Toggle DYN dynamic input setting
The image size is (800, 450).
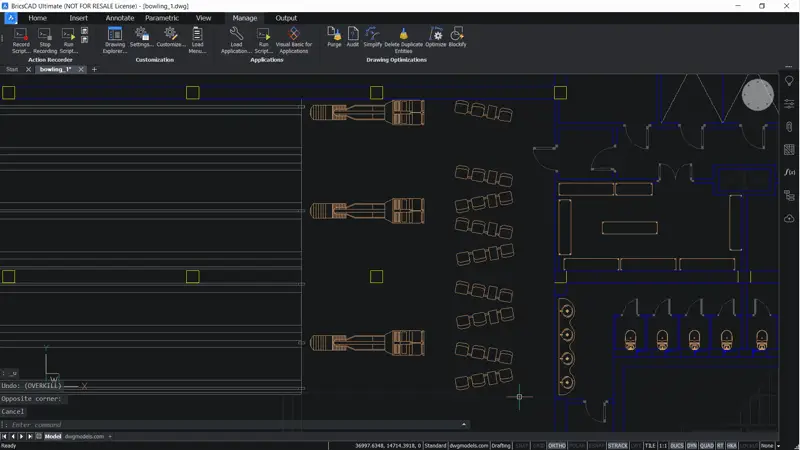point(692,445)
